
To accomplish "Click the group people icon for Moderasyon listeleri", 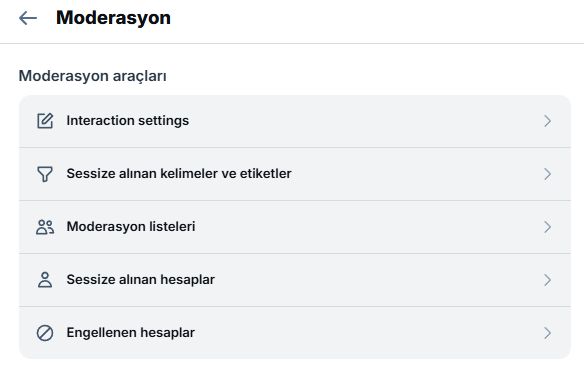I will click(x=45, y=227).
